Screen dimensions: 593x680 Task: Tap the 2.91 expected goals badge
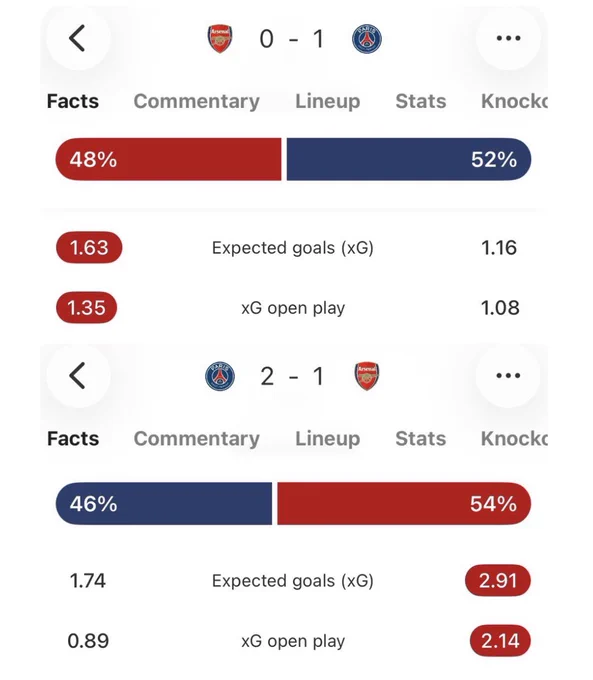tap(498, 581)
